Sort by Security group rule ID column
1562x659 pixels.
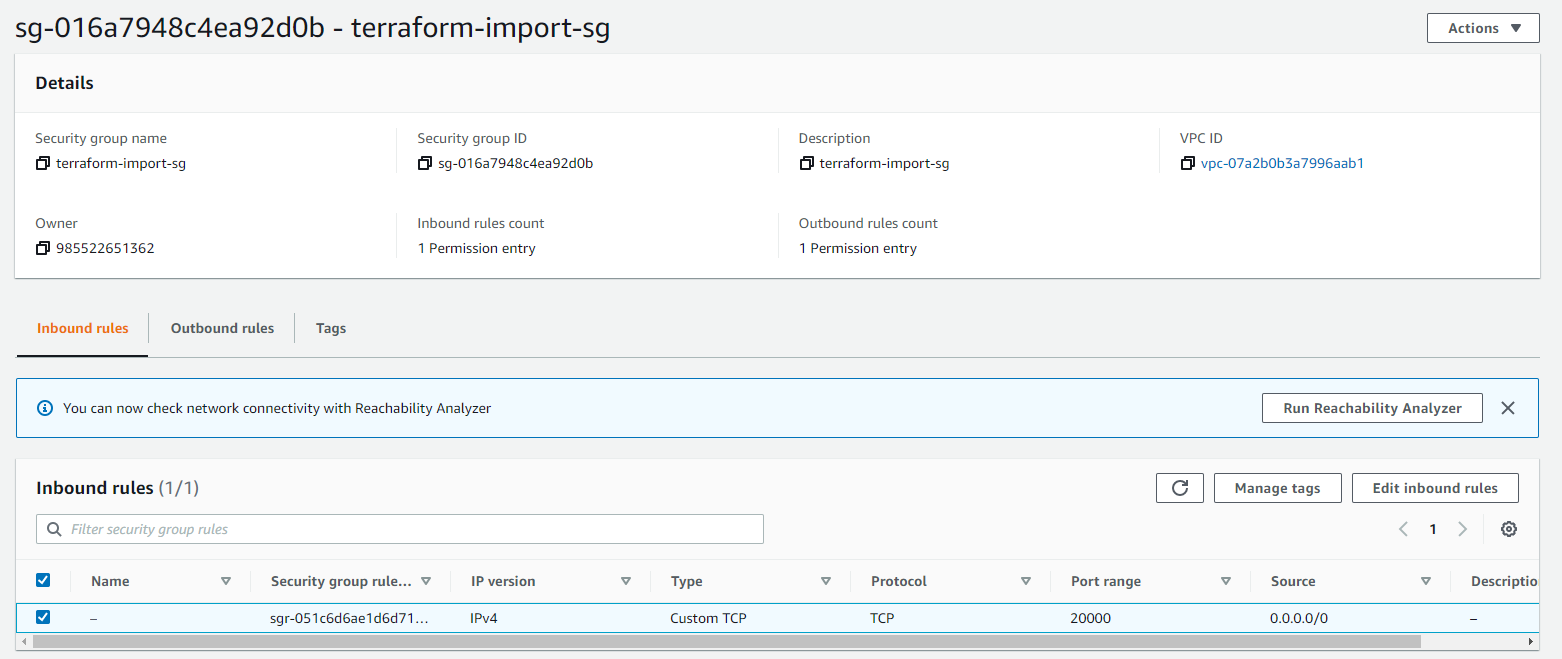click(x=426, y=581)
